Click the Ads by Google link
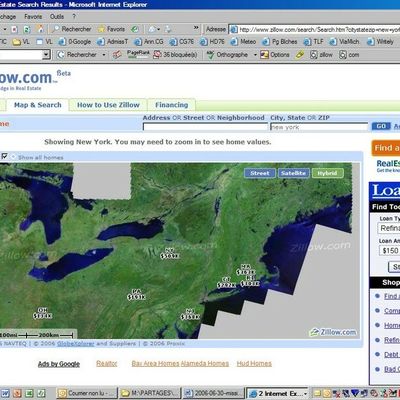 (59, 364)
